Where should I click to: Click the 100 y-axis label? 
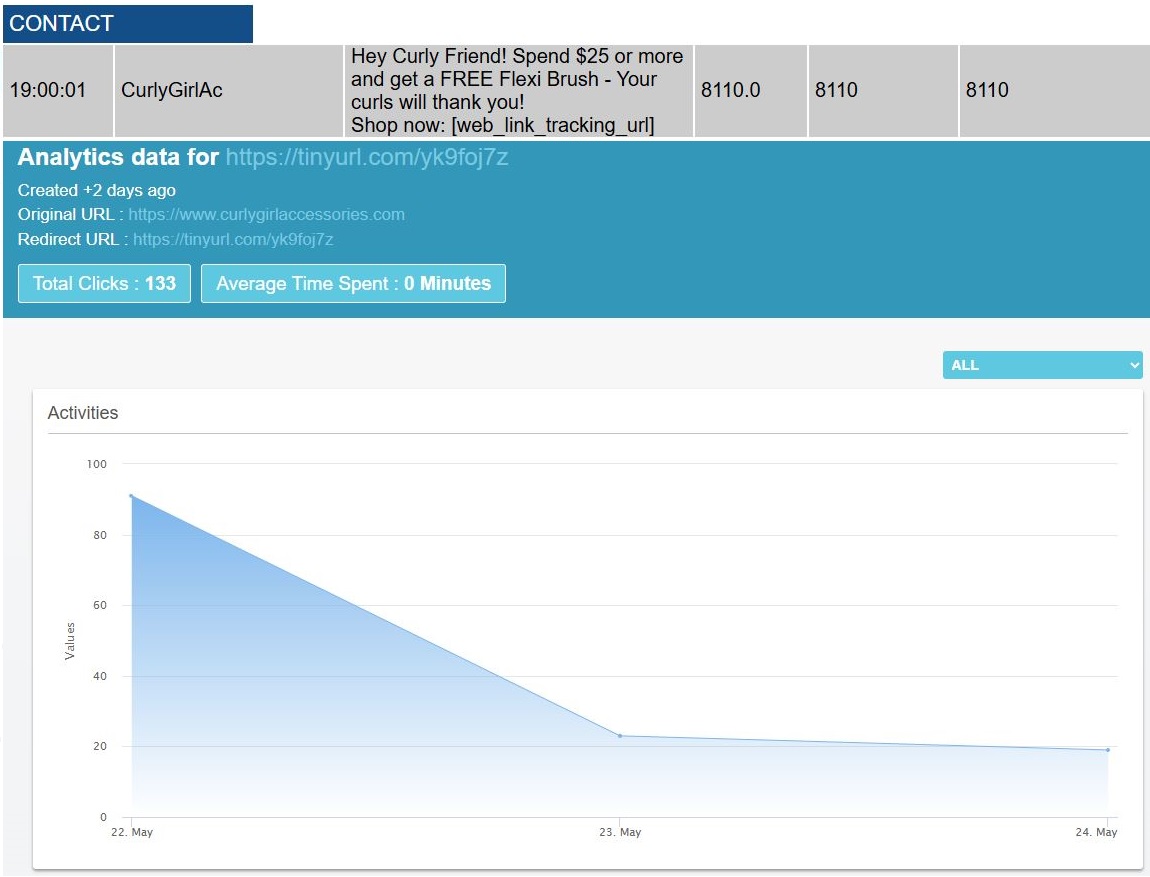click(x=96, y=464)
